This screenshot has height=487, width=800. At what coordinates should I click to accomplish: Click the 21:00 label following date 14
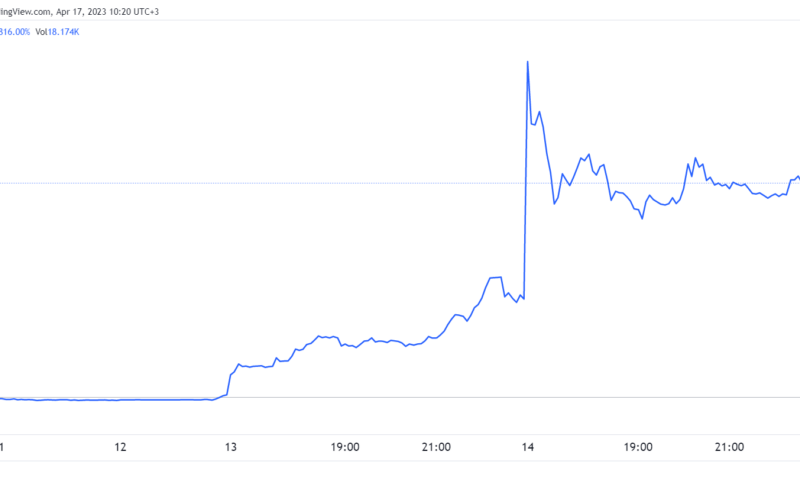tap(729, 447)
